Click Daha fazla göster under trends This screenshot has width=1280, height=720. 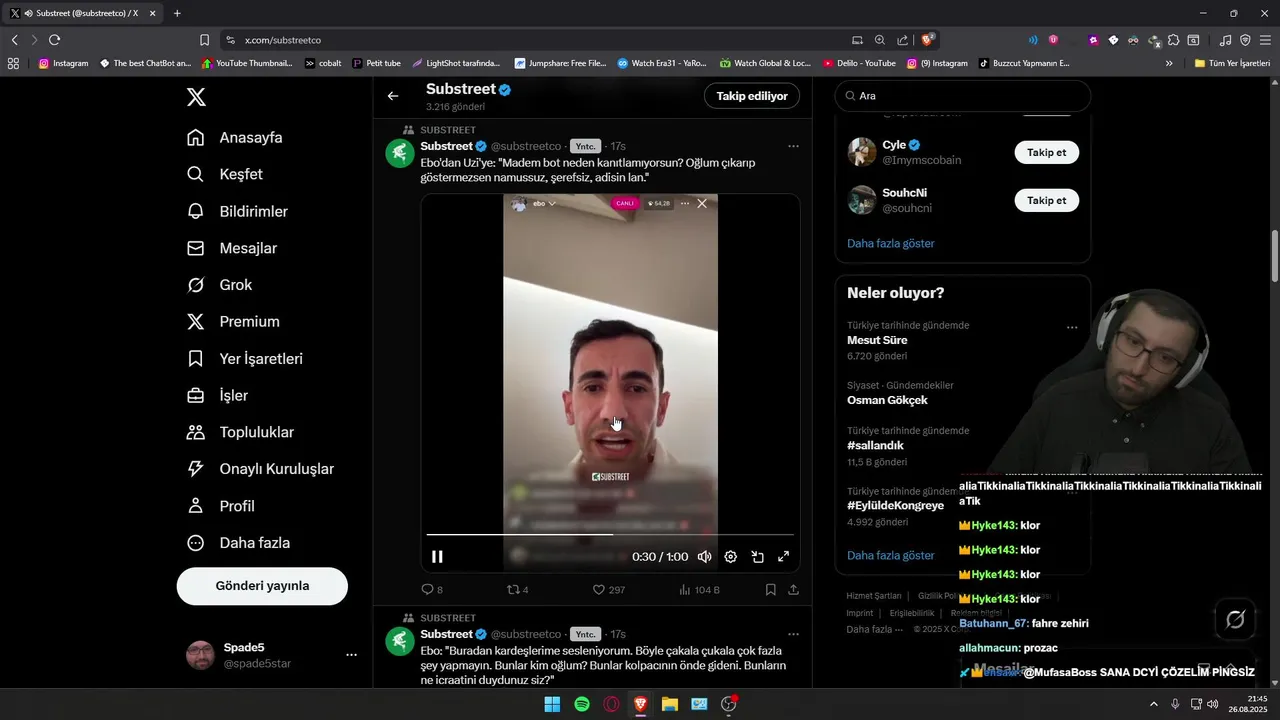[x=890, y=555]
